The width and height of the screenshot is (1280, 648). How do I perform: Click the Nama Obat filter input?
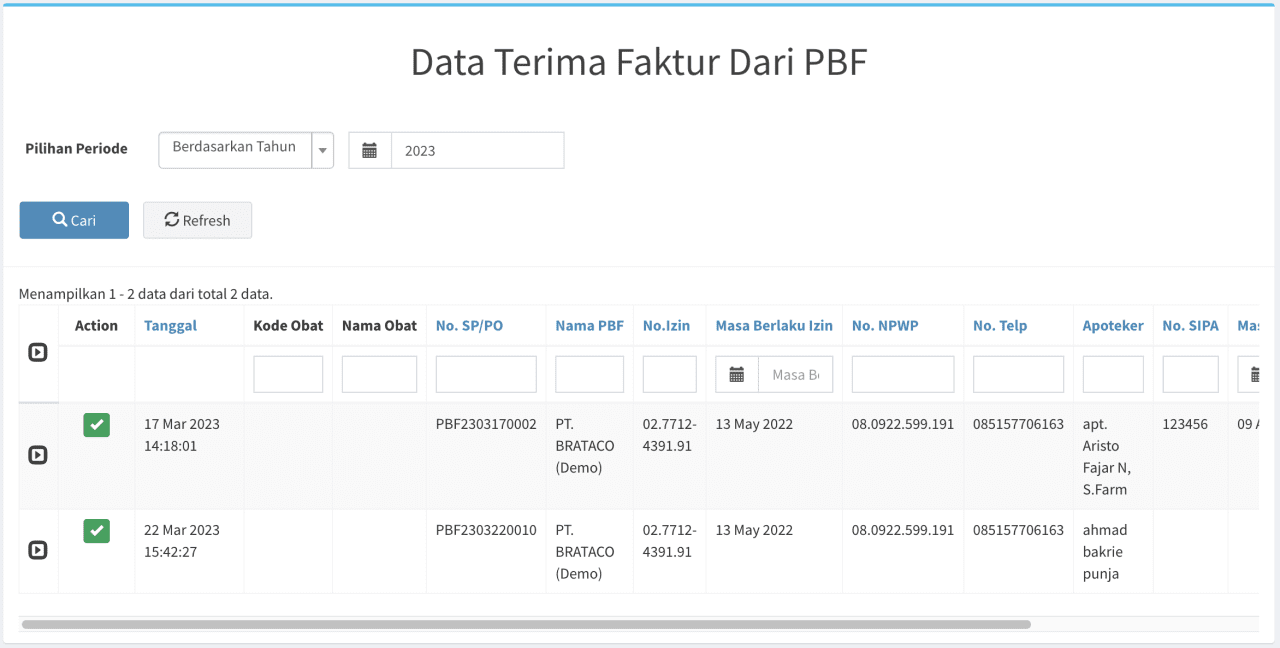[x=379, y=374]
